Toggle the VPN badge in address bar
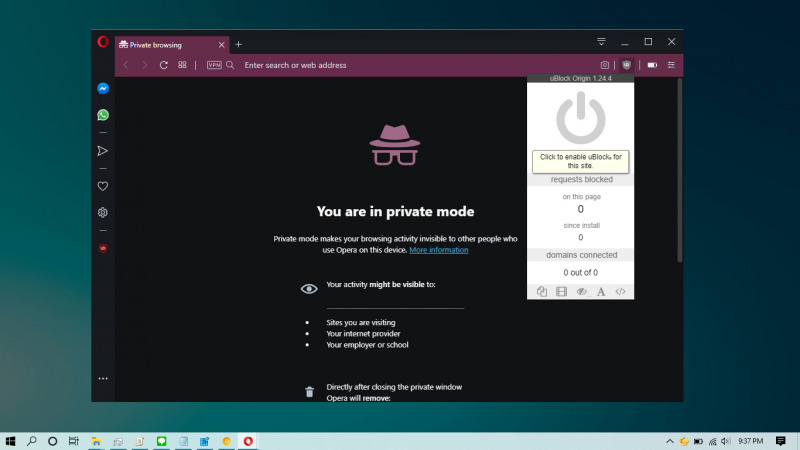800x450 pixels. coord(214,65)
